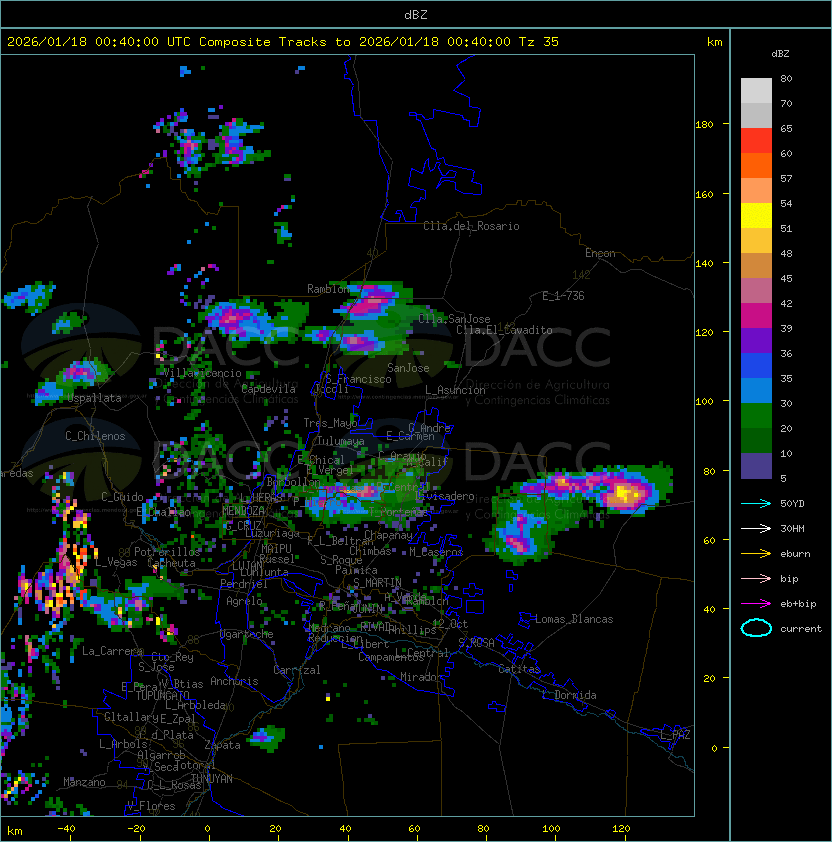Click the '50YD' legend label

(x=792, y=503)
